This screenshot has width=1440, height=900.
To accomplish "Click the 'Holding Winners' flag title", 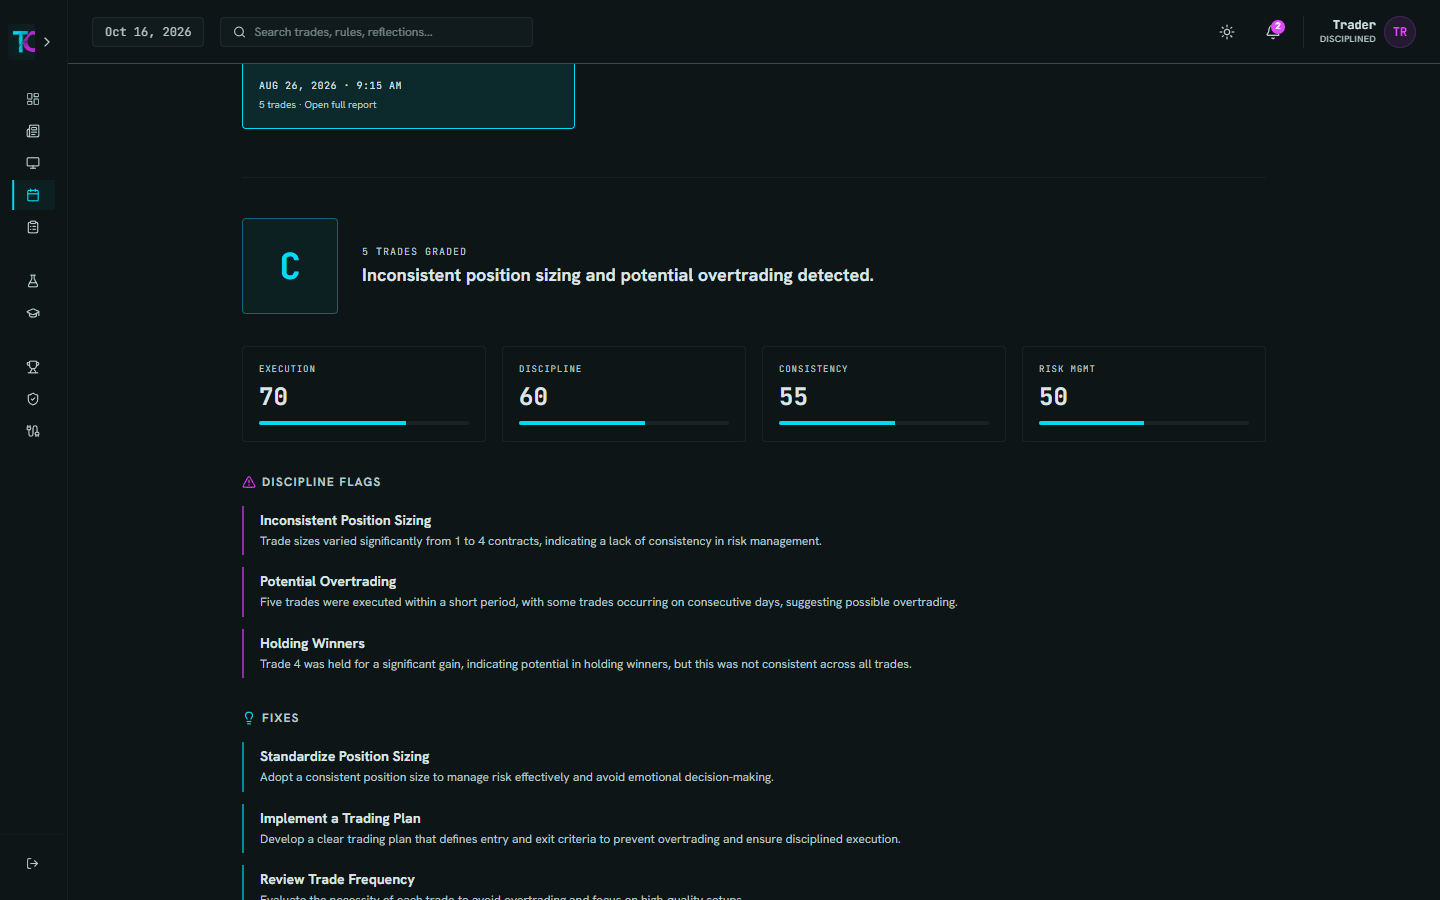I will pos(312,643).
